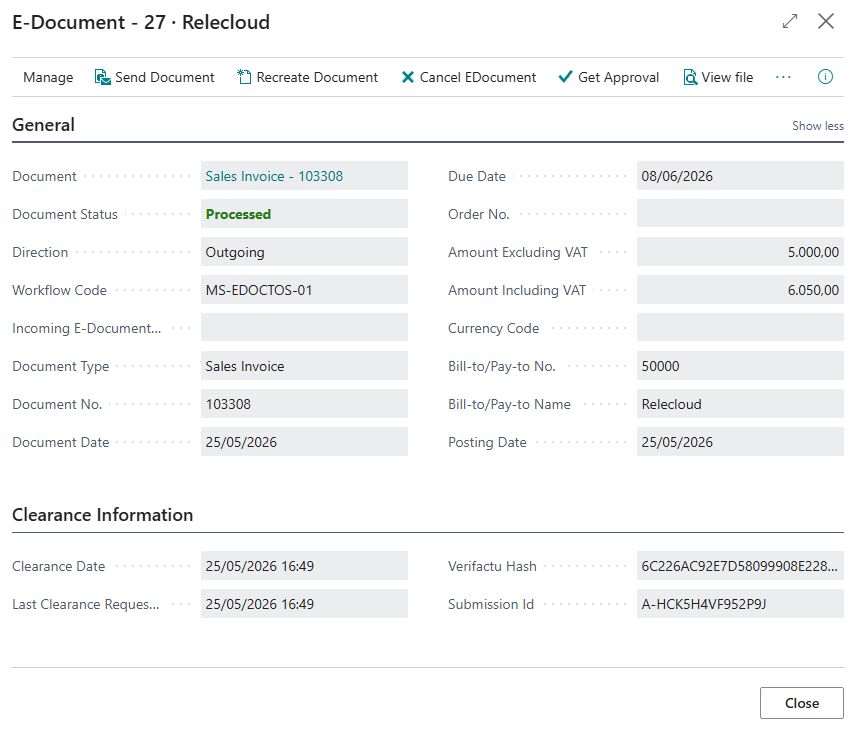Click the Cancel EDocument action label
Image resolution: width=859 pixels, height=739 pixels.
click(x=478, y=77)
